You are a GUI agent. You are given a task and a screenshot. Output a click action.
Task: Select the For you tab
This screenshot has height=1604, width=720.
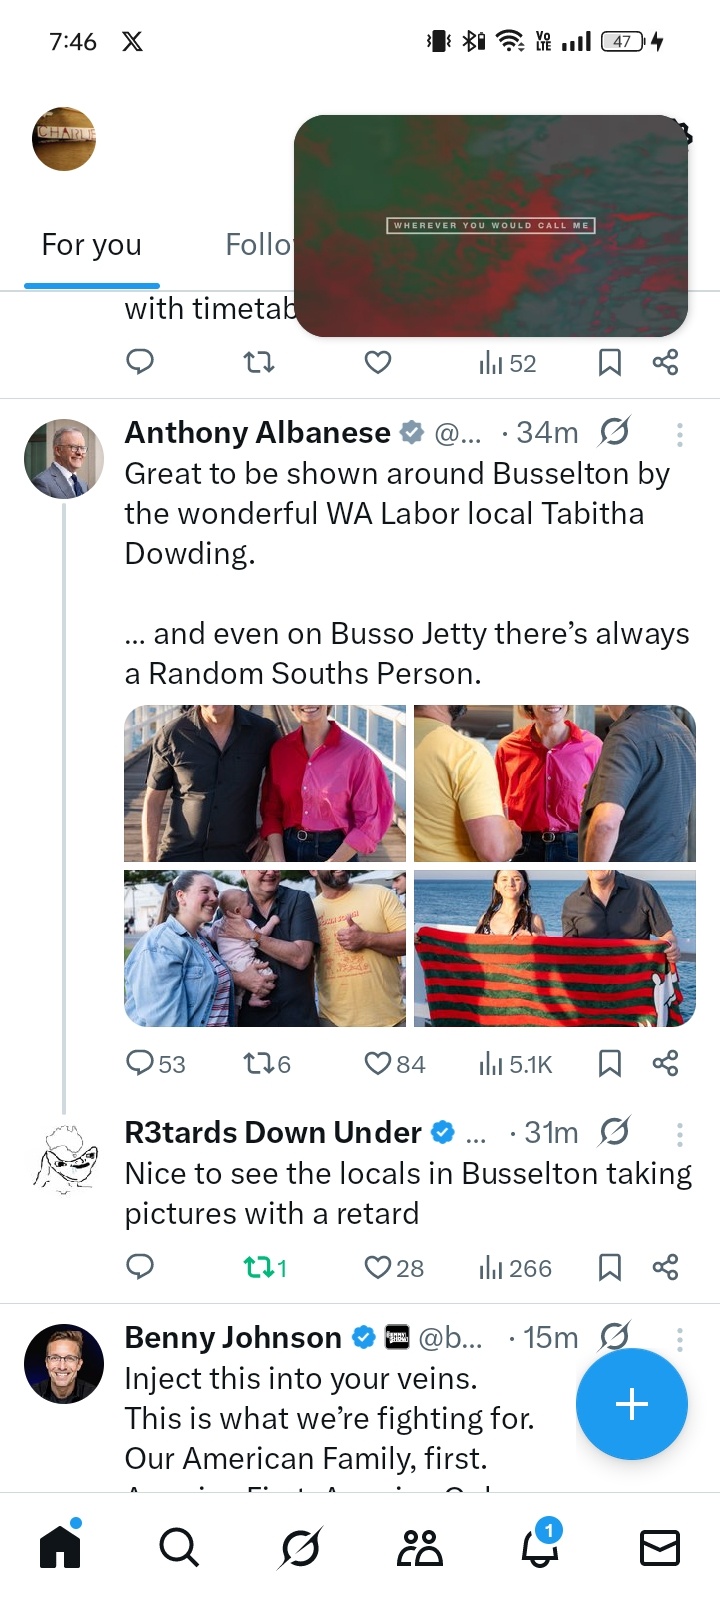[92, 245]
